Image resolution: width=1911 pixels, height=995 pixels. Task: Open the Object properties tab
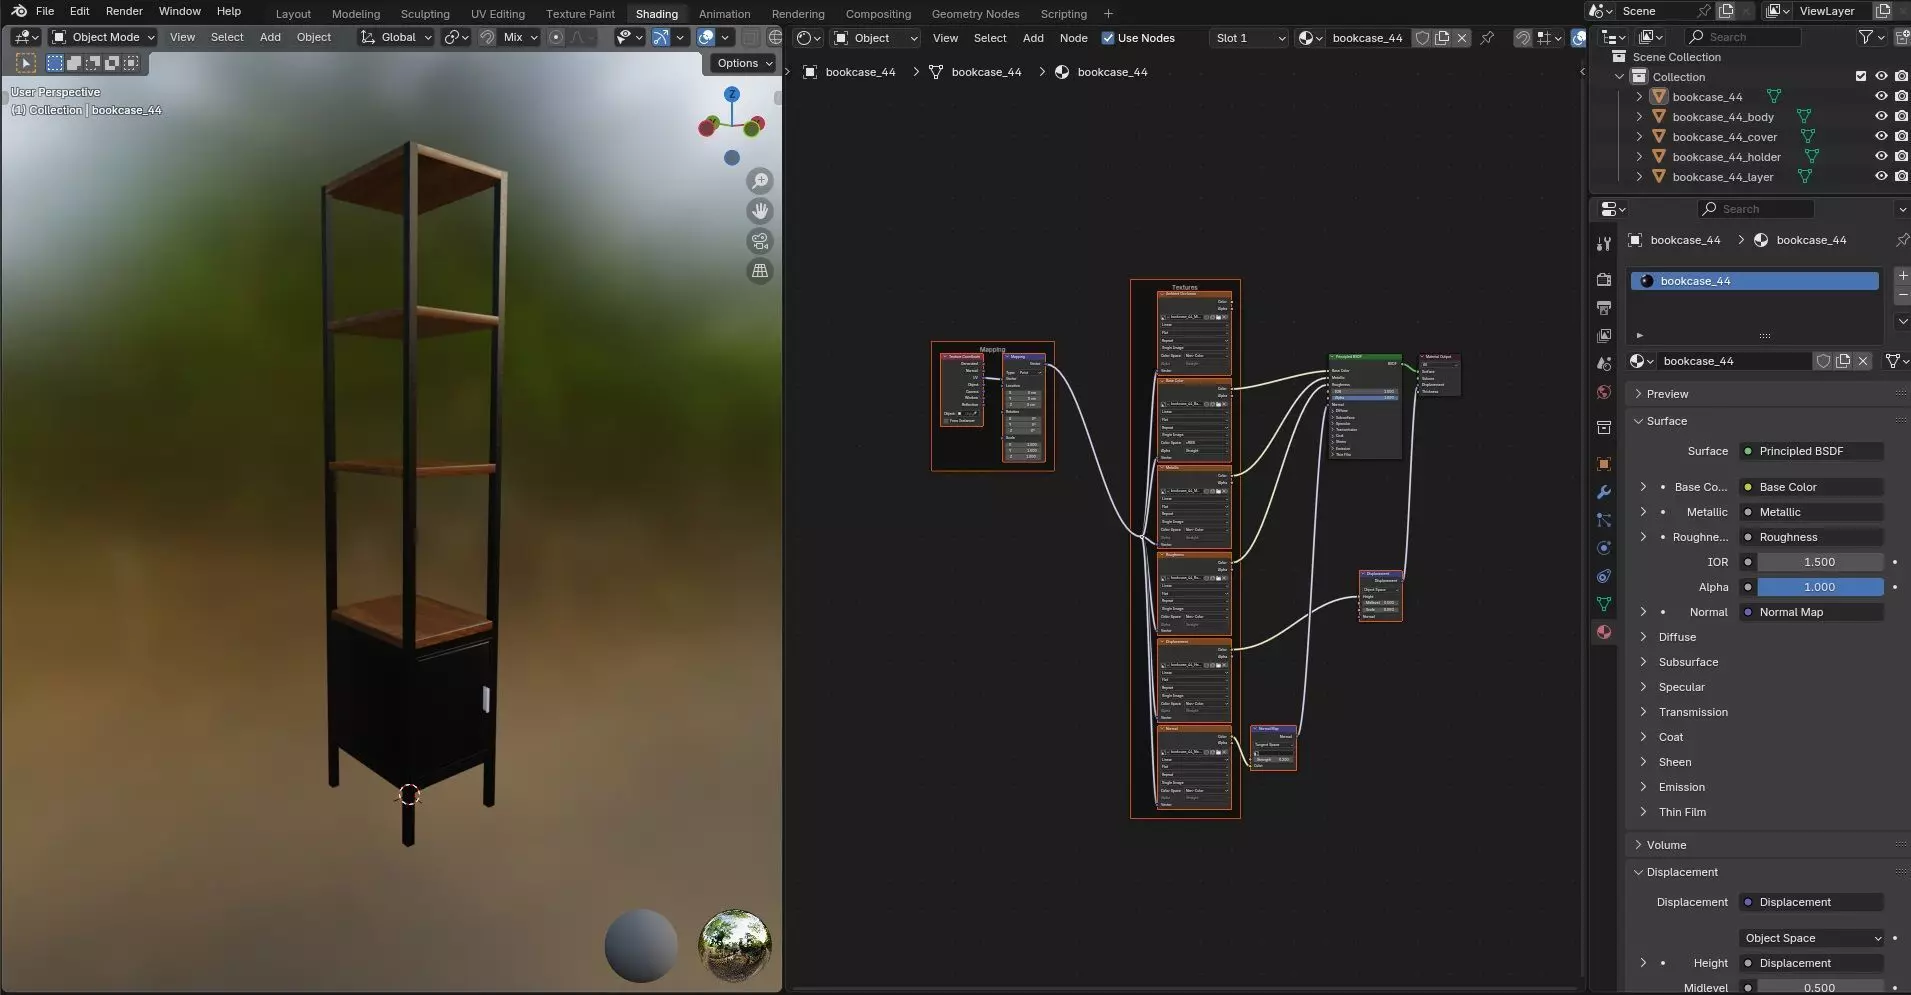[1604, 464]
